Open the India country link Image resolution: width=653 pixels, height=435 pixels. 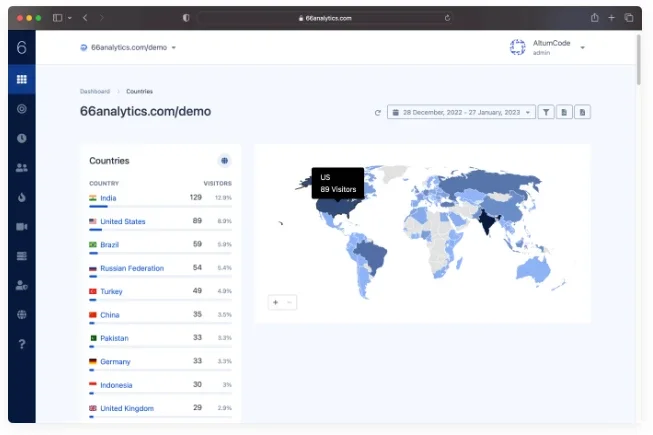pos(108,198)
